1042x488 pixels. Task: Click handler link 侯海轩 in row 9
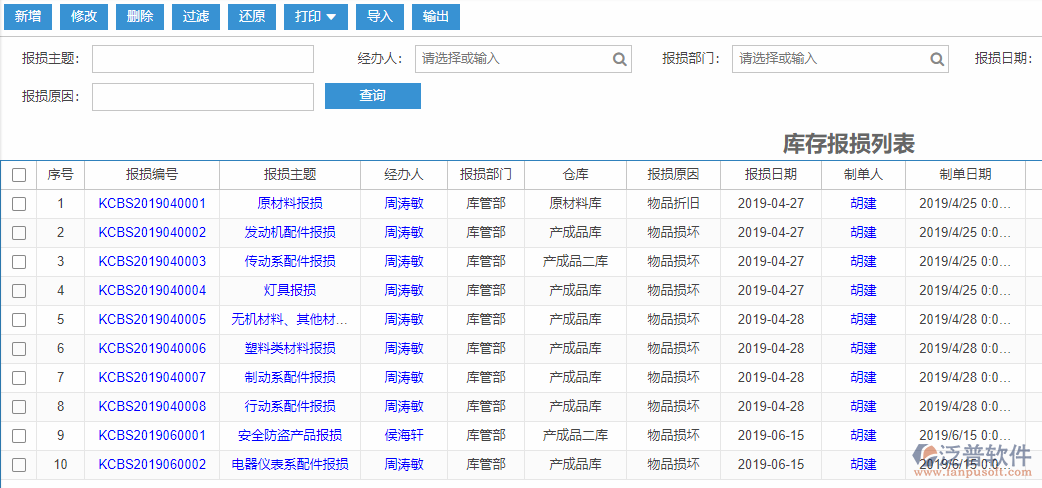(404, 435)
